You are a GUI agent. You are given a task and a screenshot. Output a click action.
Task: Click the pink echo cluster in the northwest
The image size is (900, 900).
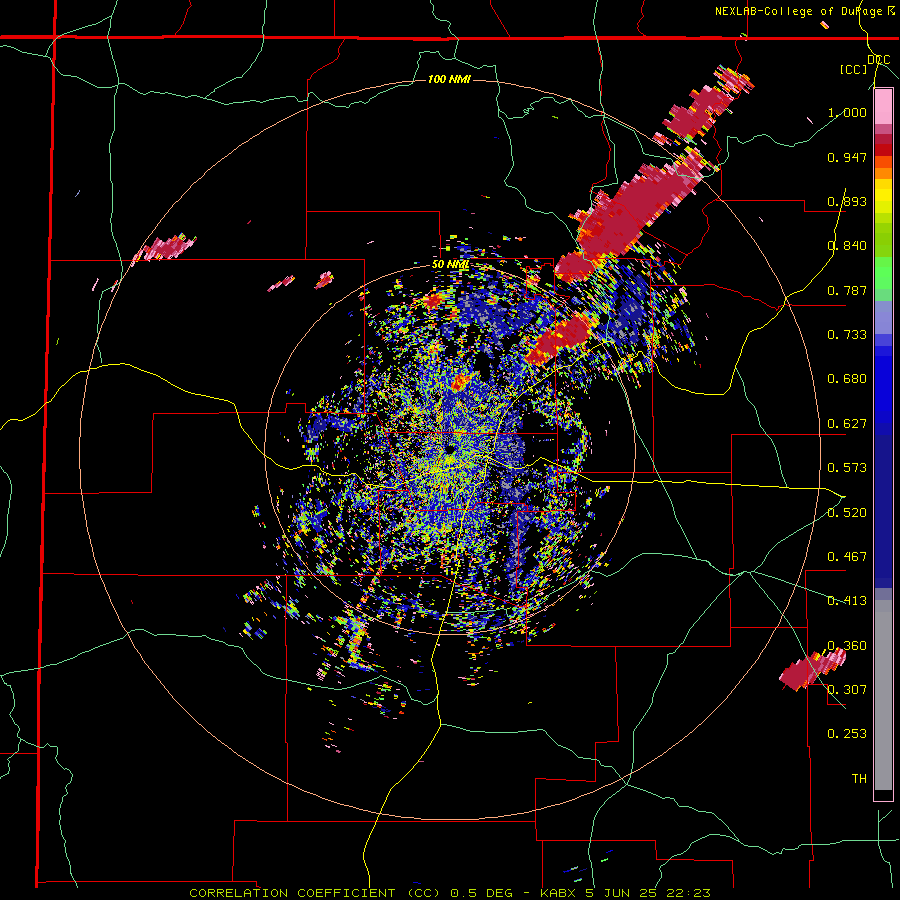[x=165, y=247]
